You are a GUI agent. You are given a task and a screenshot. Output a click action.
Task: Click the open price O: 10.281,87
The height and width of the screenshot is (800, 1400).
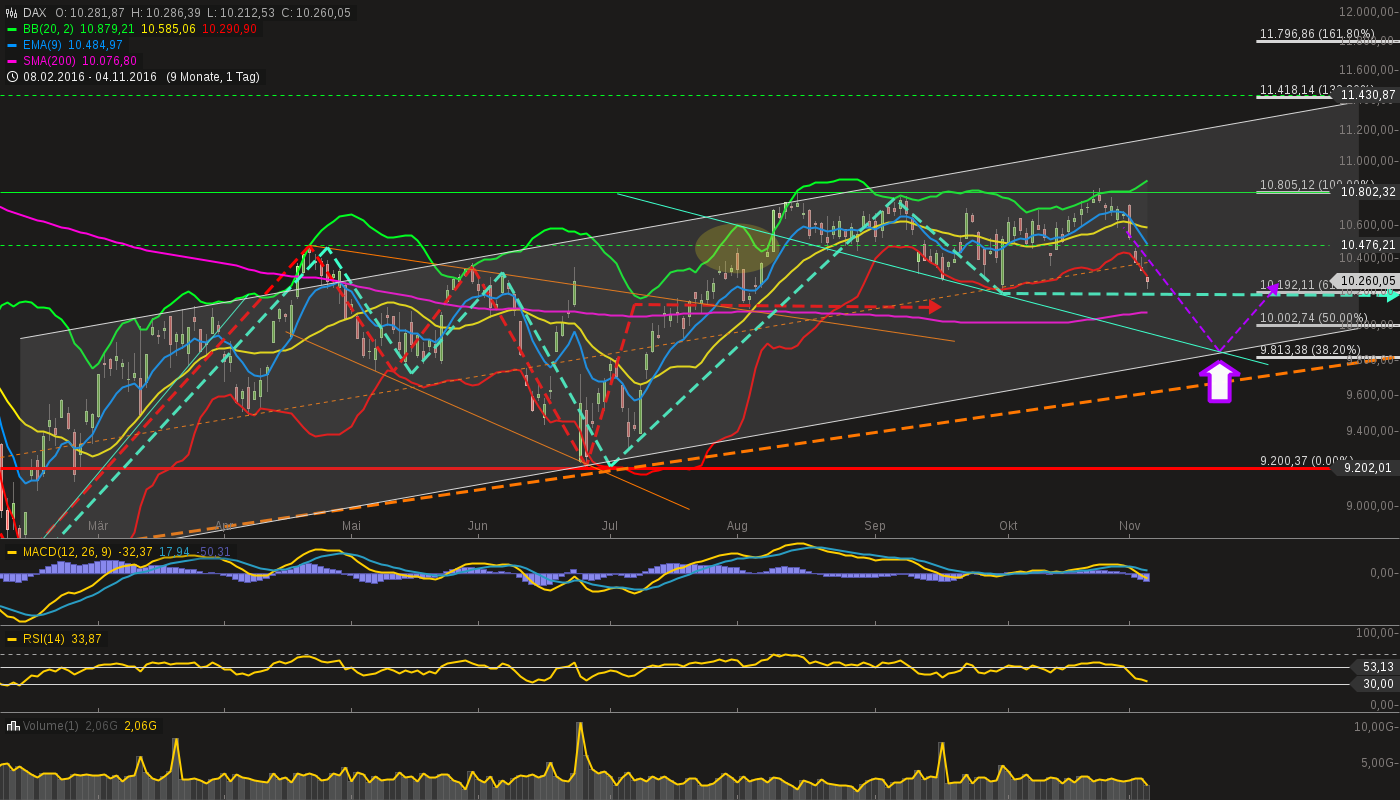point(90,13)
